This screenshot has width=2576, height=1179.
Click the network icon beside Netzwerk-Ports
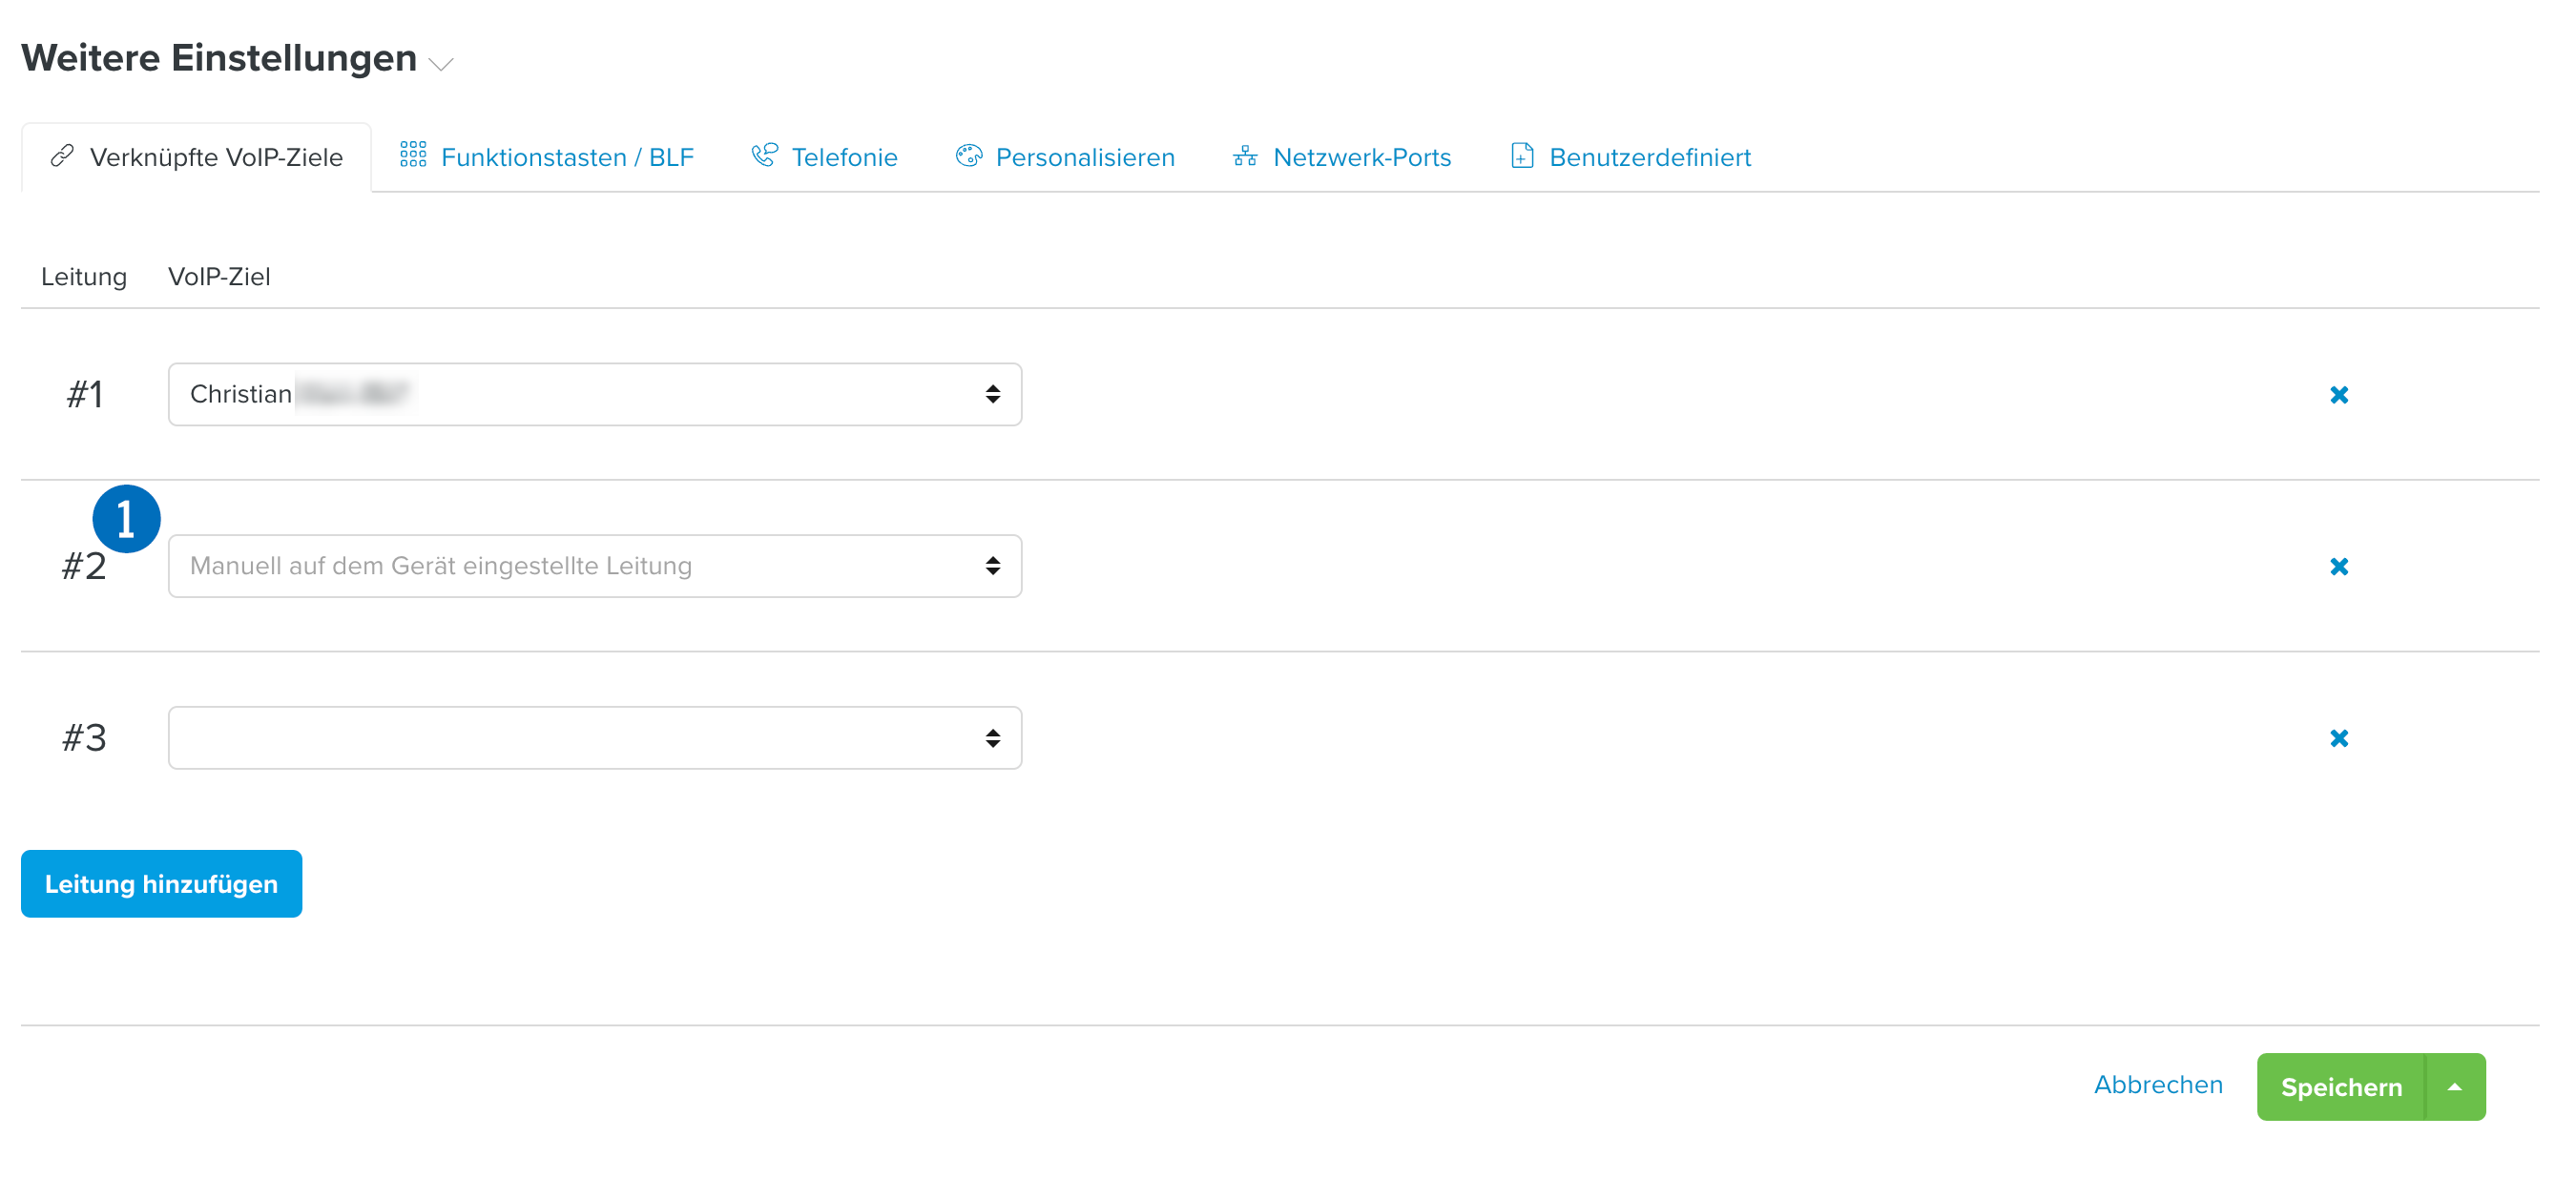pos(1245,156)
